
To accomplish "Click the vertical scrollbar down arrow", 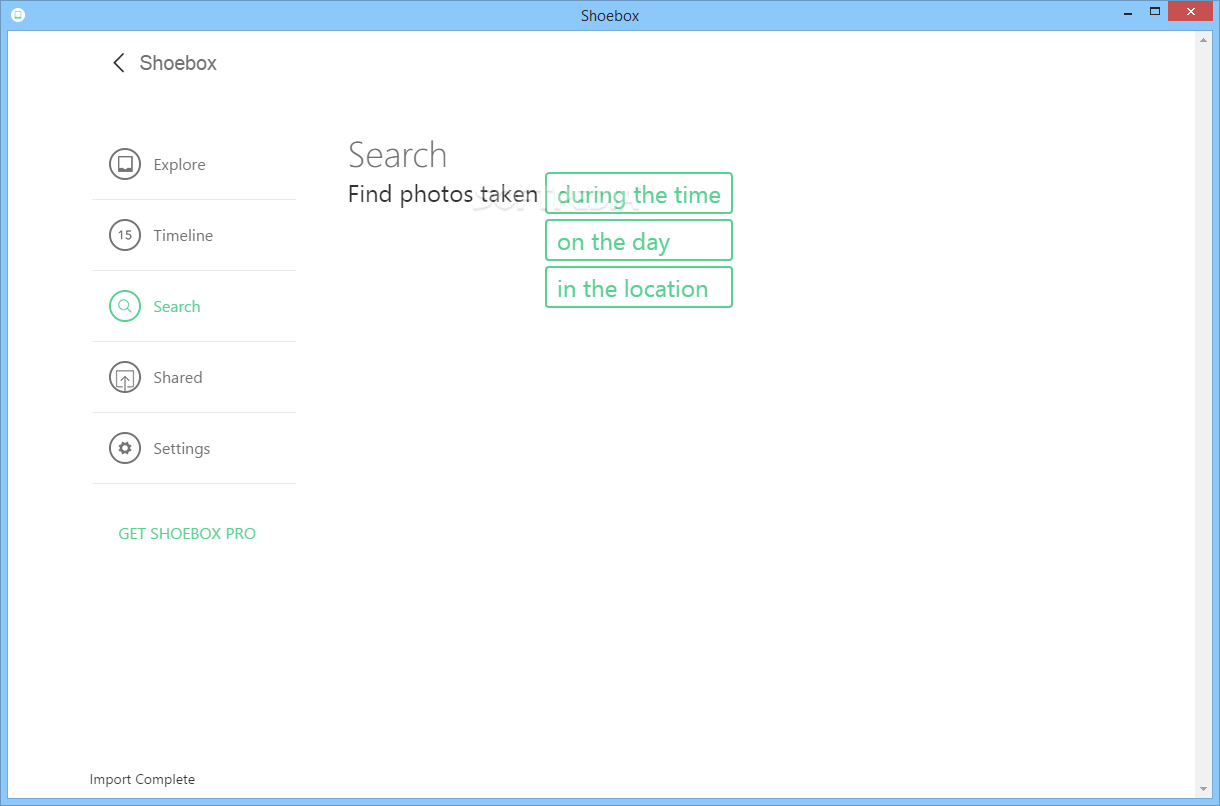I will 1203,789.
